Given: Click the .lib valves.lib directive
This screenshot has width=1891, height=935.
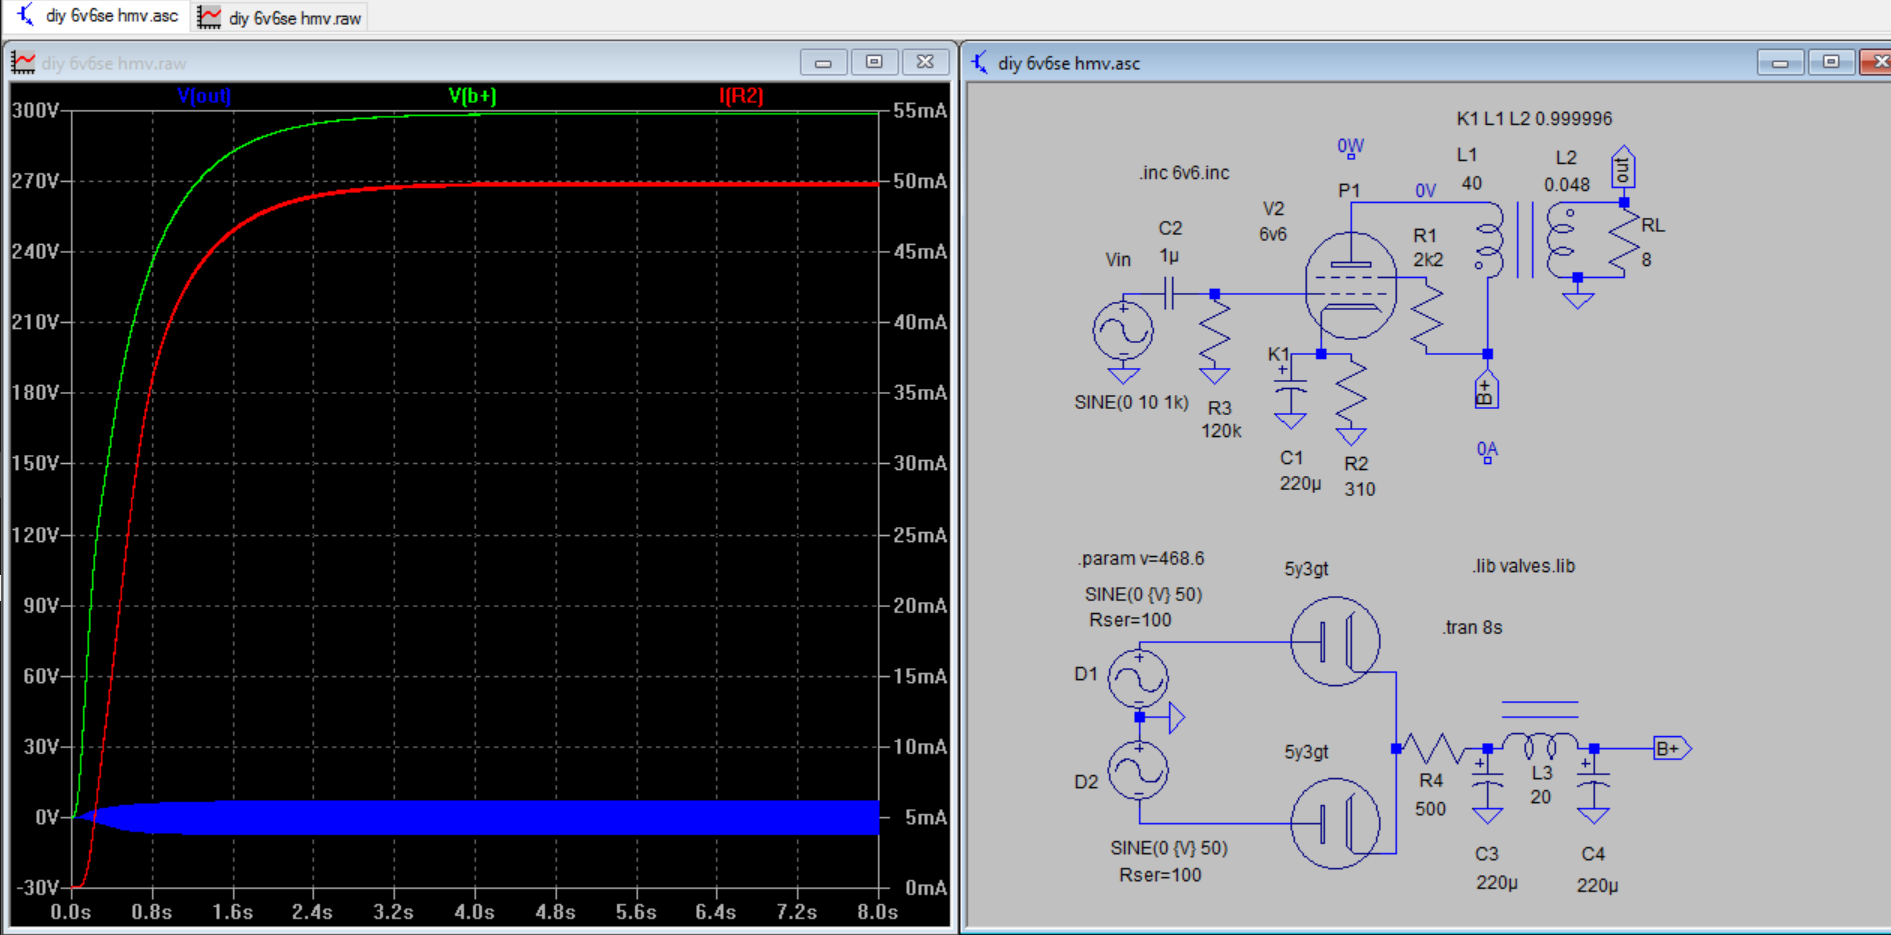Looking at the screenshot, I should coord(1523,565).
